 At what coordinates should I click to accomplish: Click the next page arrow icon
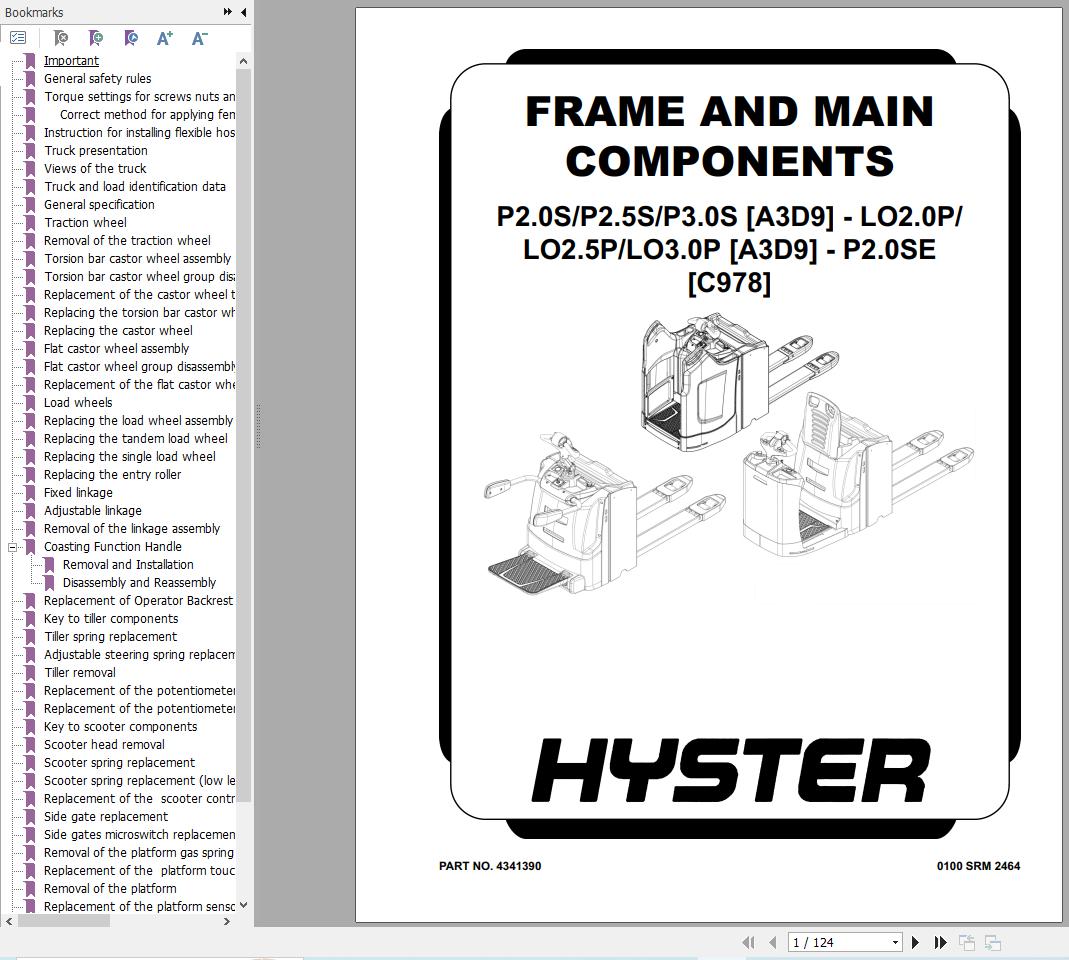(915, 942)
